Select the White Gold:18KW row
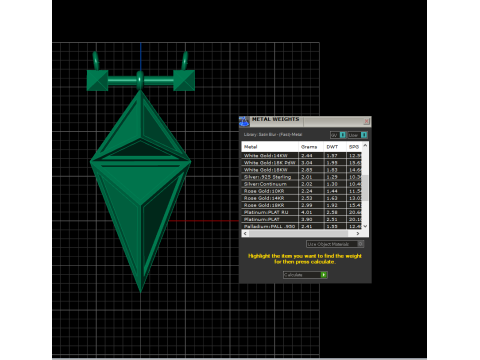Image resolution: width=480 pixels, height=360 pixels. (x=302, y=170)
